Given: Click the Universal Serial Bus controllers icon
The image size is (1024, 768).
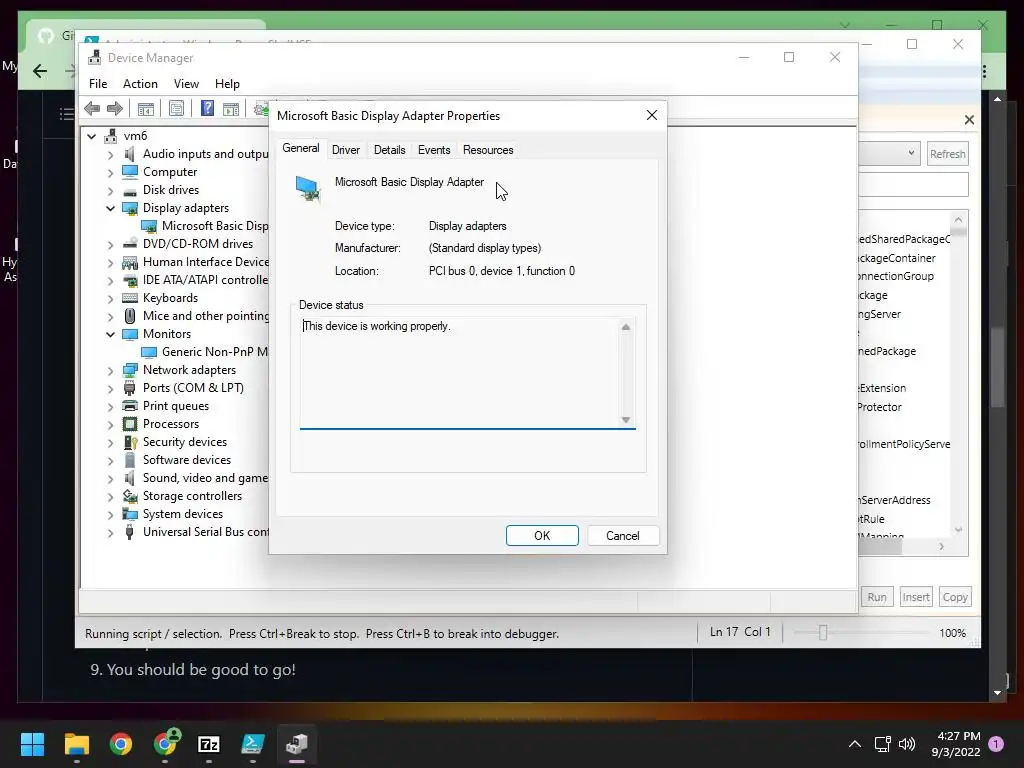Looking at the screenshot, I should click(x=130, y=532).
